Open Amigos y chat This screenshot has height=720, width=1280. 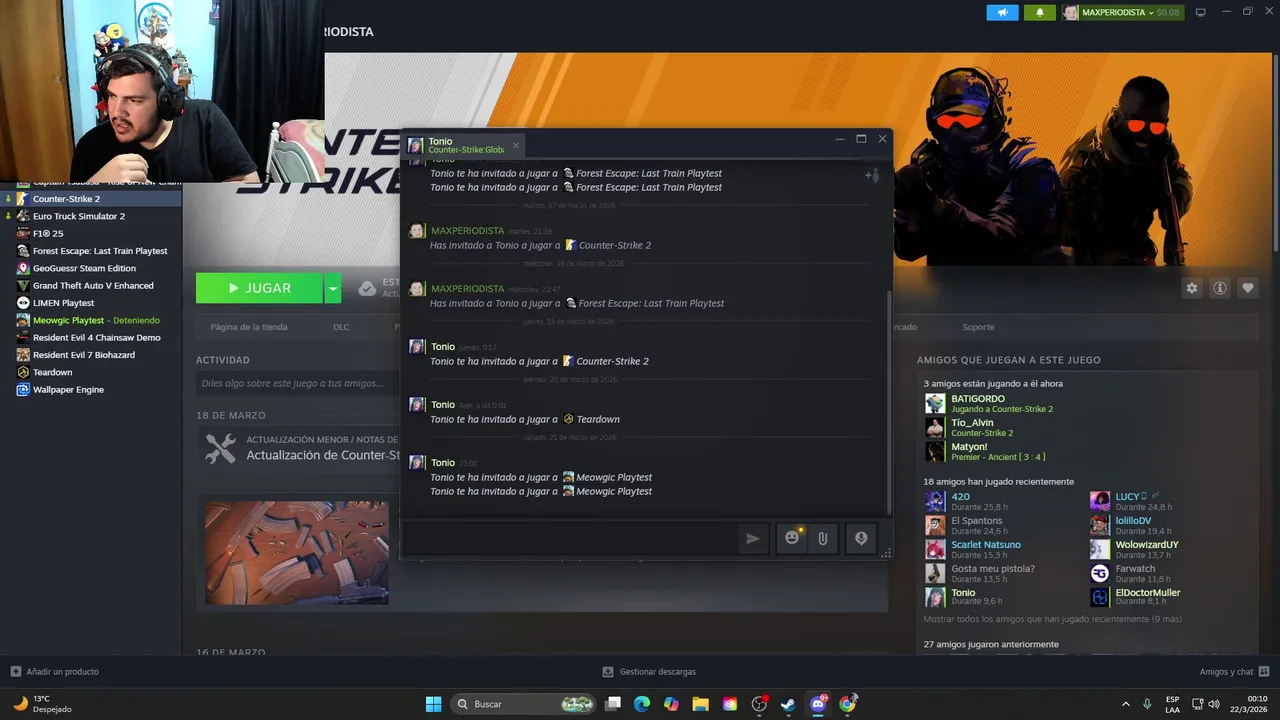click(x=1235, y=672)
